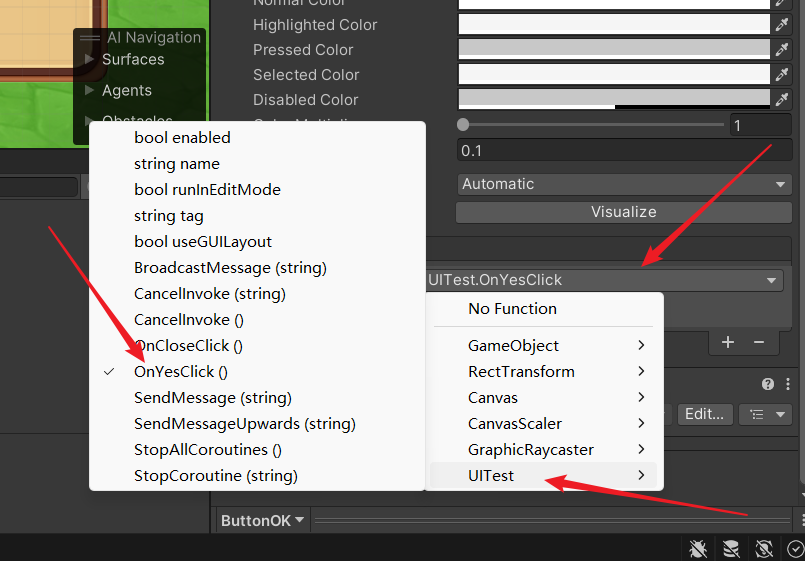Pick Pressed Color with its eyedropper
This screenshot has height=561, width=805.
coord(782,49)
